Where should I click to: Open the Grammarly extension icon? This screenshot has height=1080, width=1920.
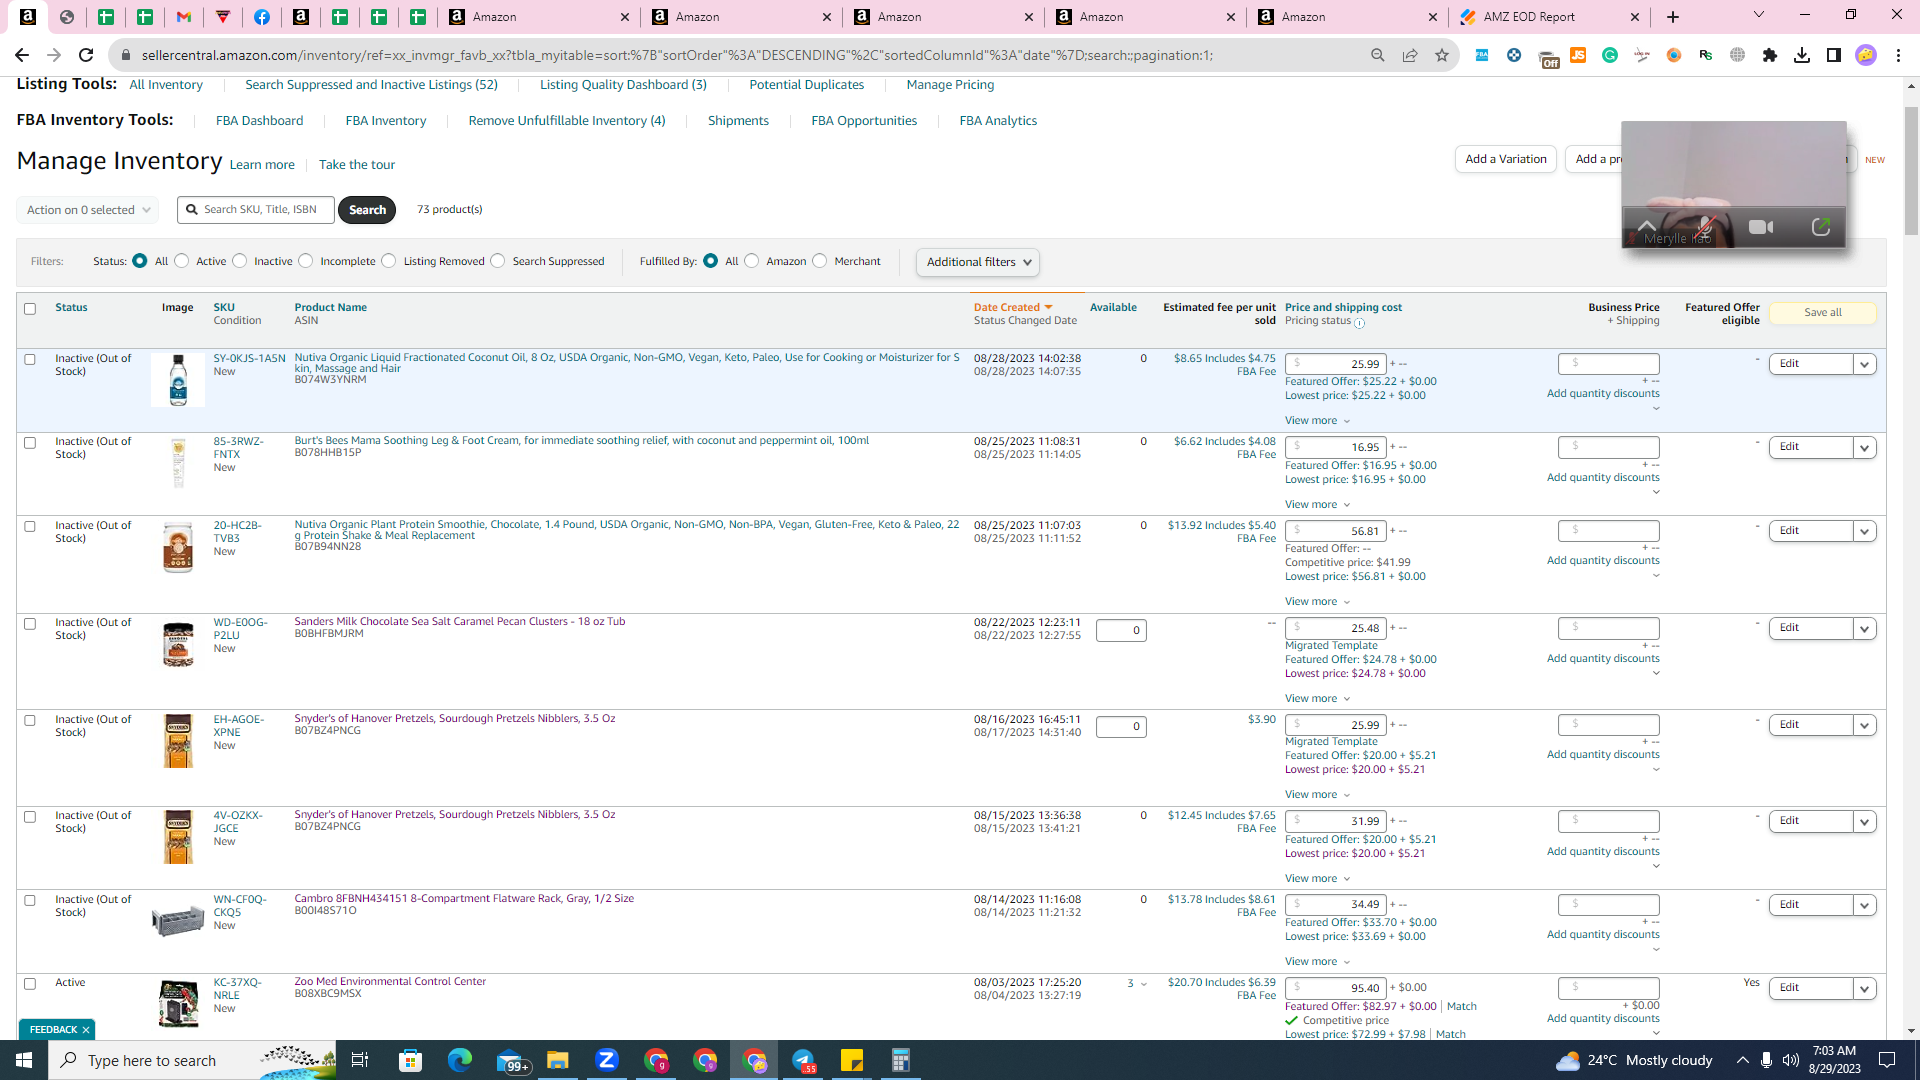pos(1610,55)
